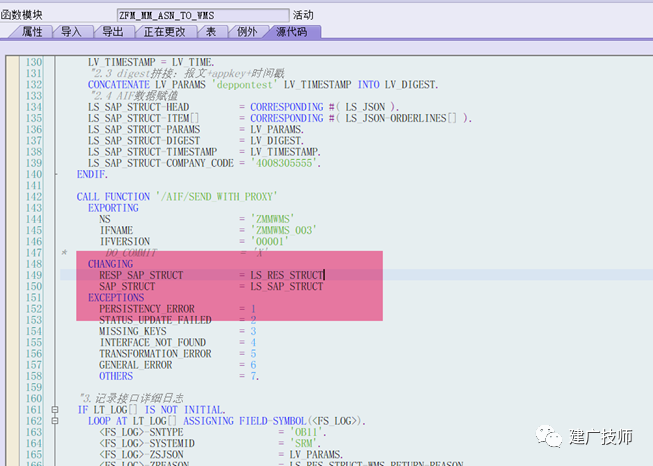Click LS_SAP_STRUCT-TIMESTAMP on line 138

(152, 152)
